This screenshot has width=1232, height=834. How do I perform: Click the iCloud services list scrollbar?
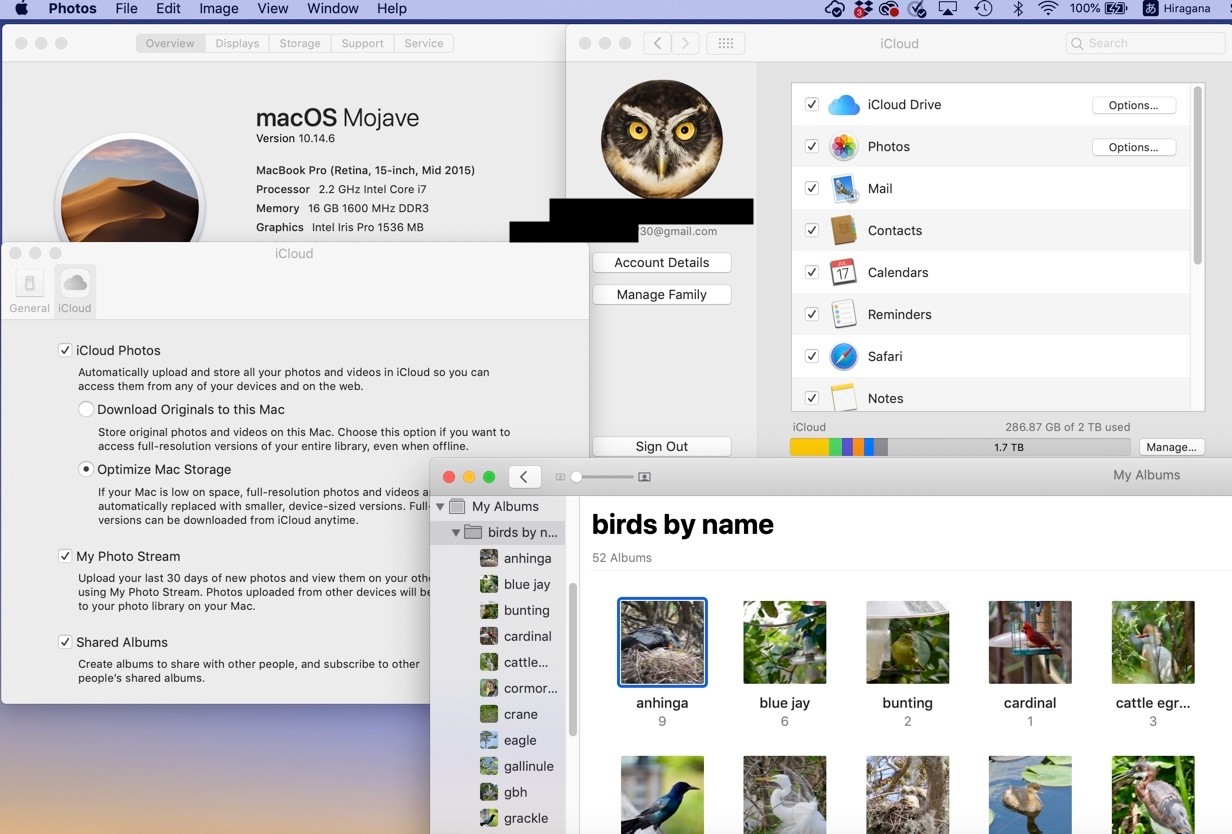click(1197, 175)
